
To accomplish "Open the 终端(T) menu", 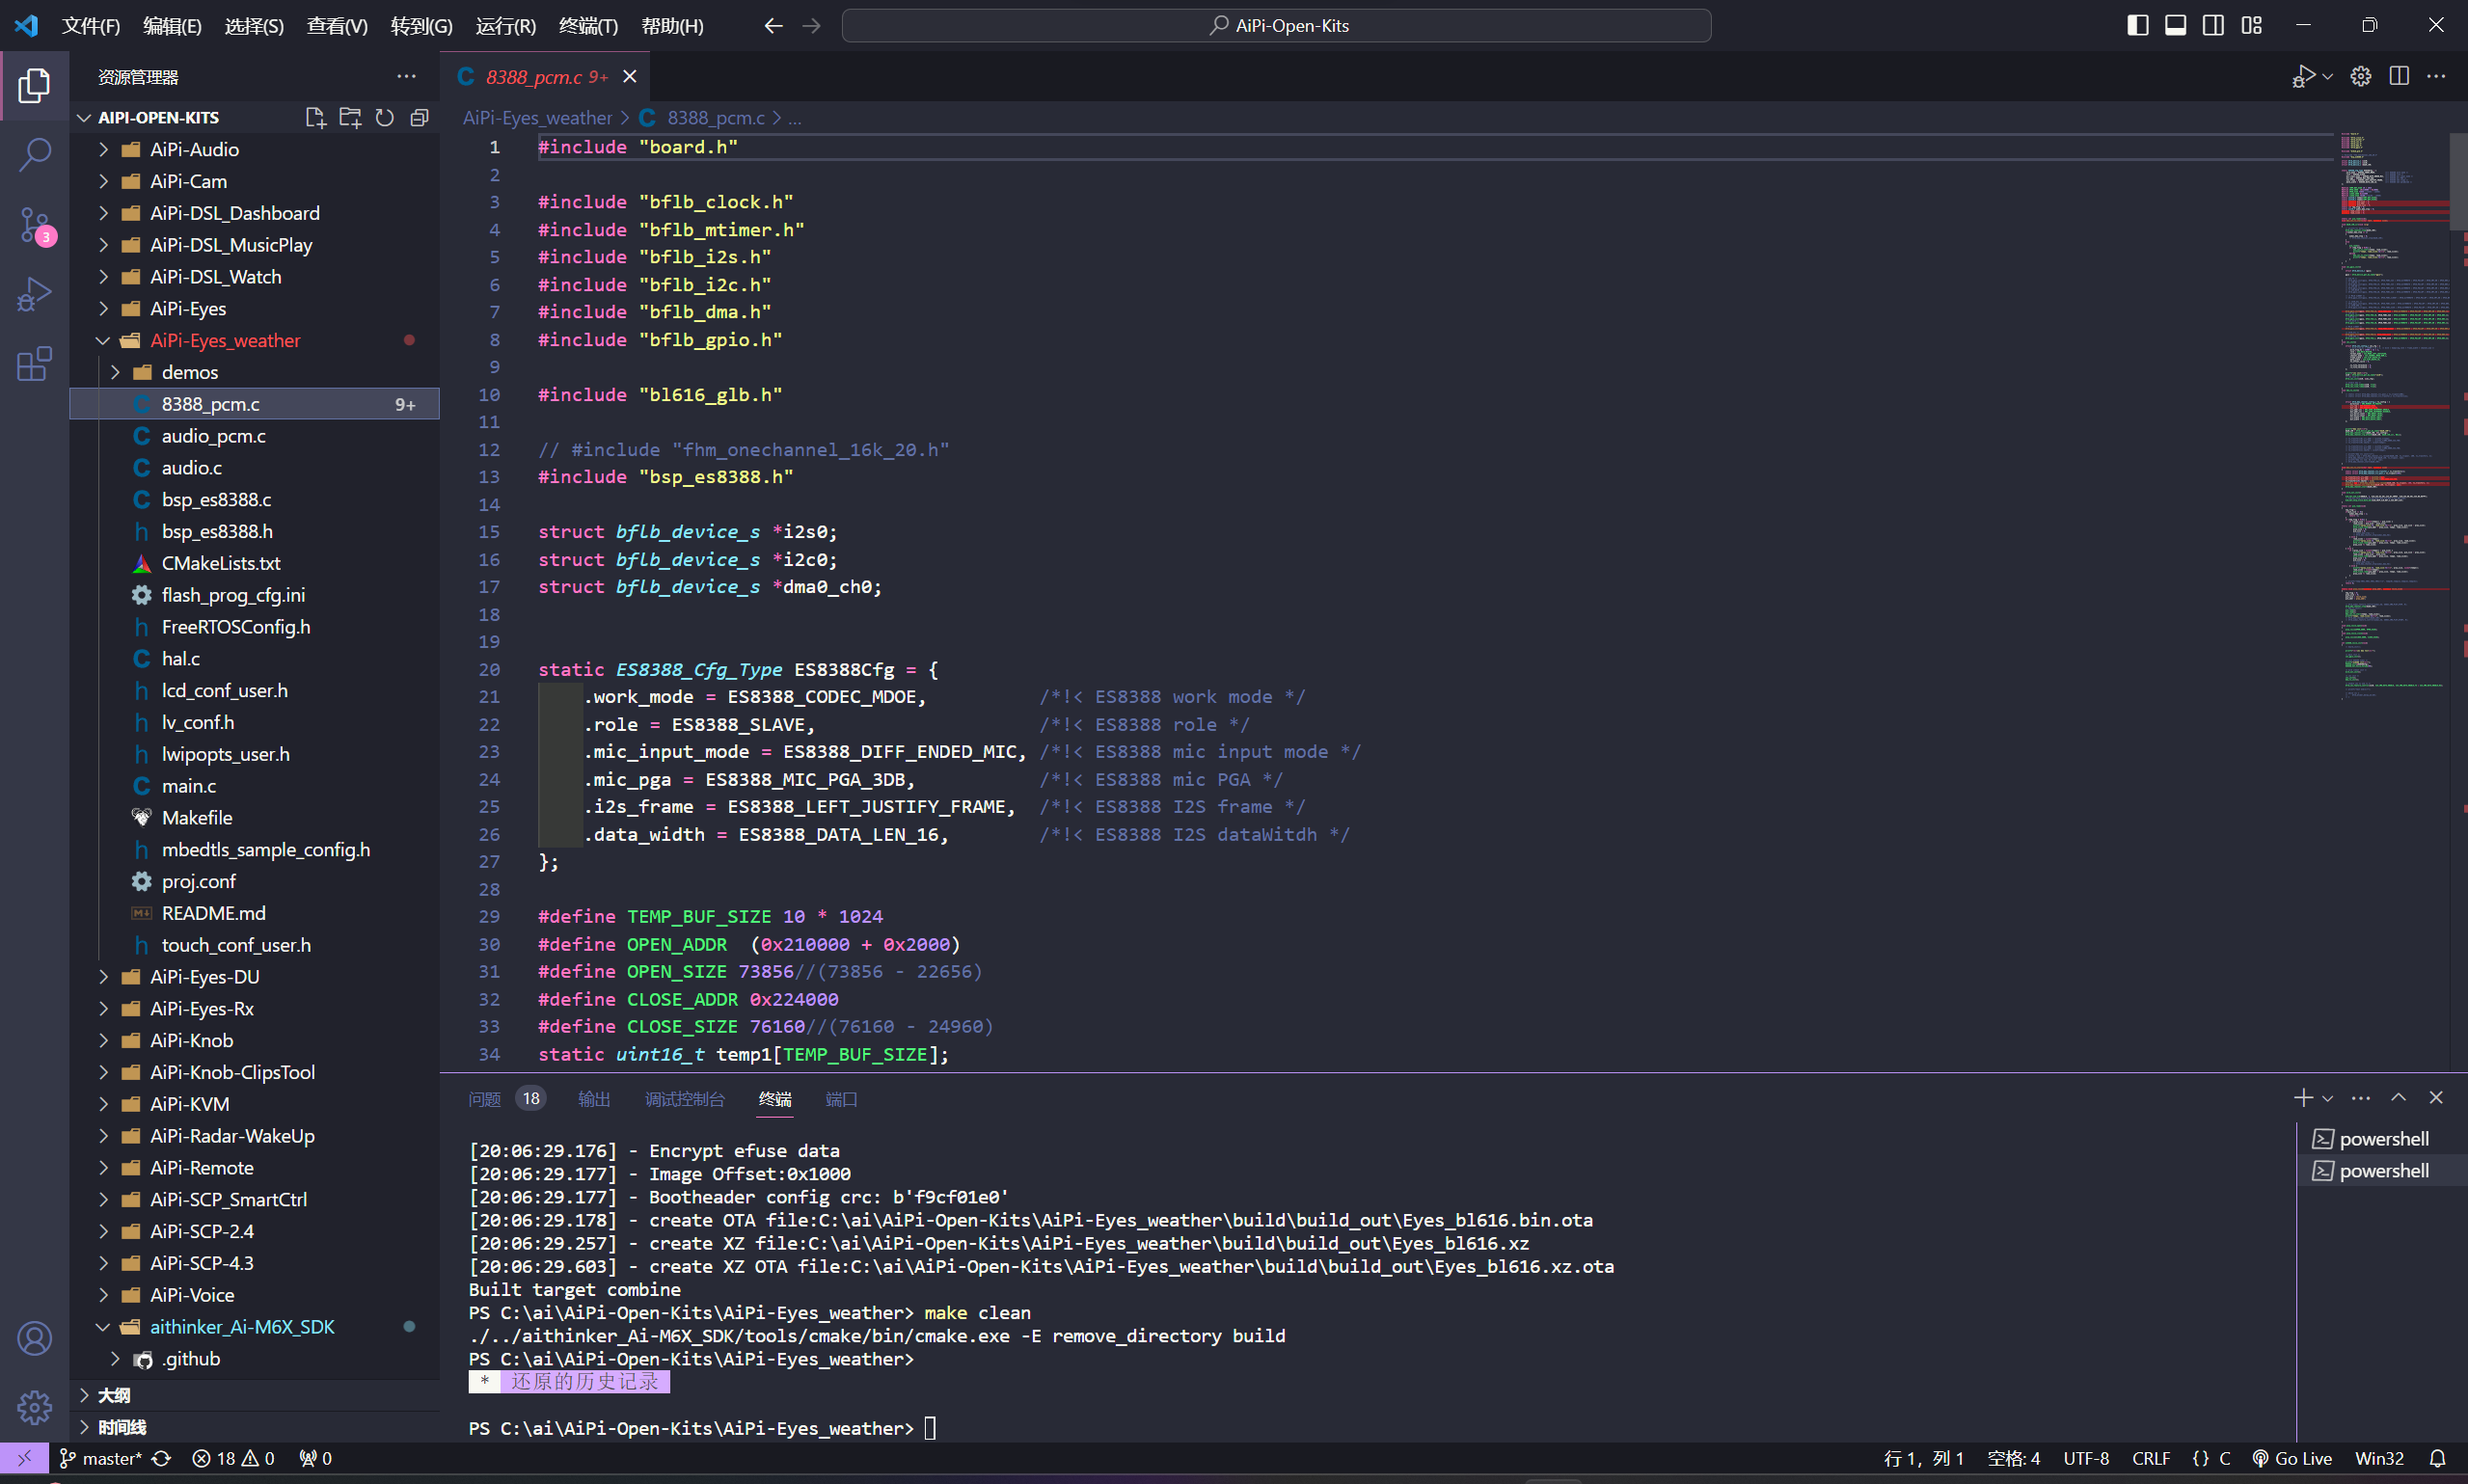I will [588, 26].
